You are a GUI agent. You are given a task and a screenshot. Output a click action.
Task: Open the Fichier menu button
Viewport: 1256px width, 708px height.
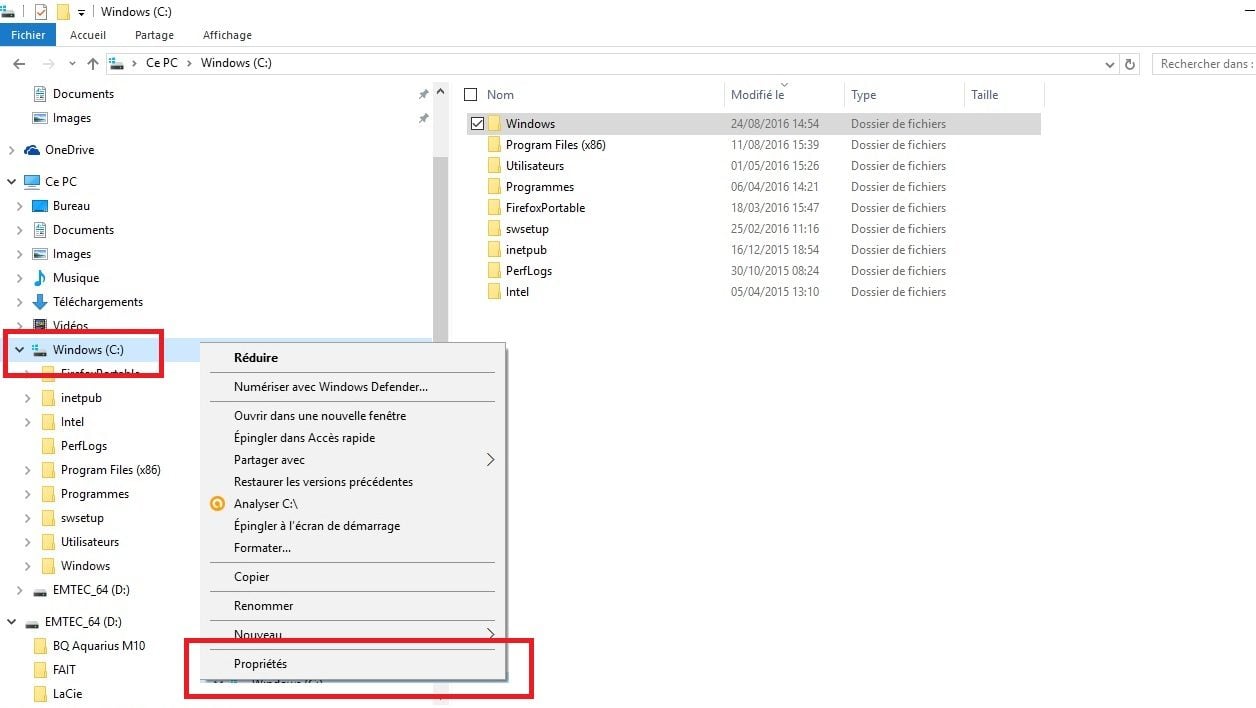28,35
